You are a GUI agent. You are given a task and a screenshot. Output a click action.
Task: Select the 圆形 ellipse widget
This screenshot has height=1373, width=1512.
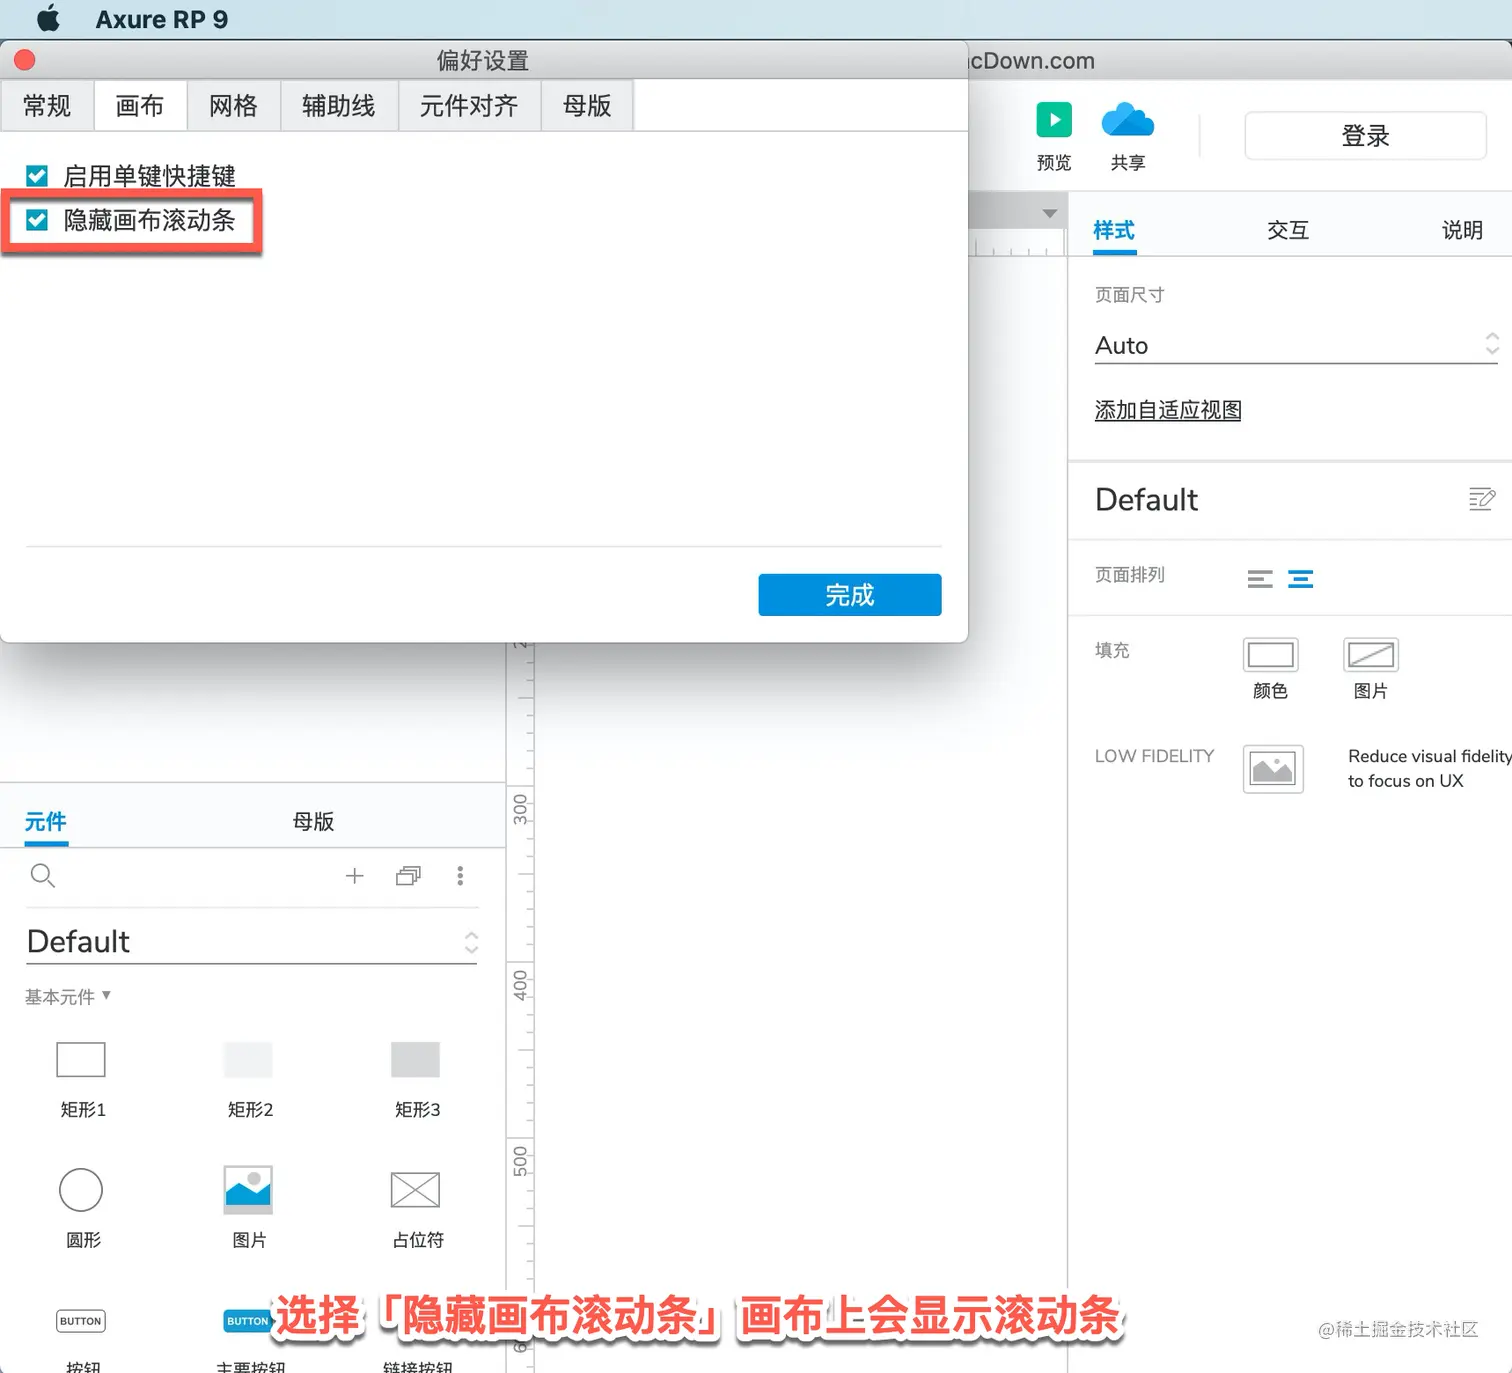tap(81, 1190)
